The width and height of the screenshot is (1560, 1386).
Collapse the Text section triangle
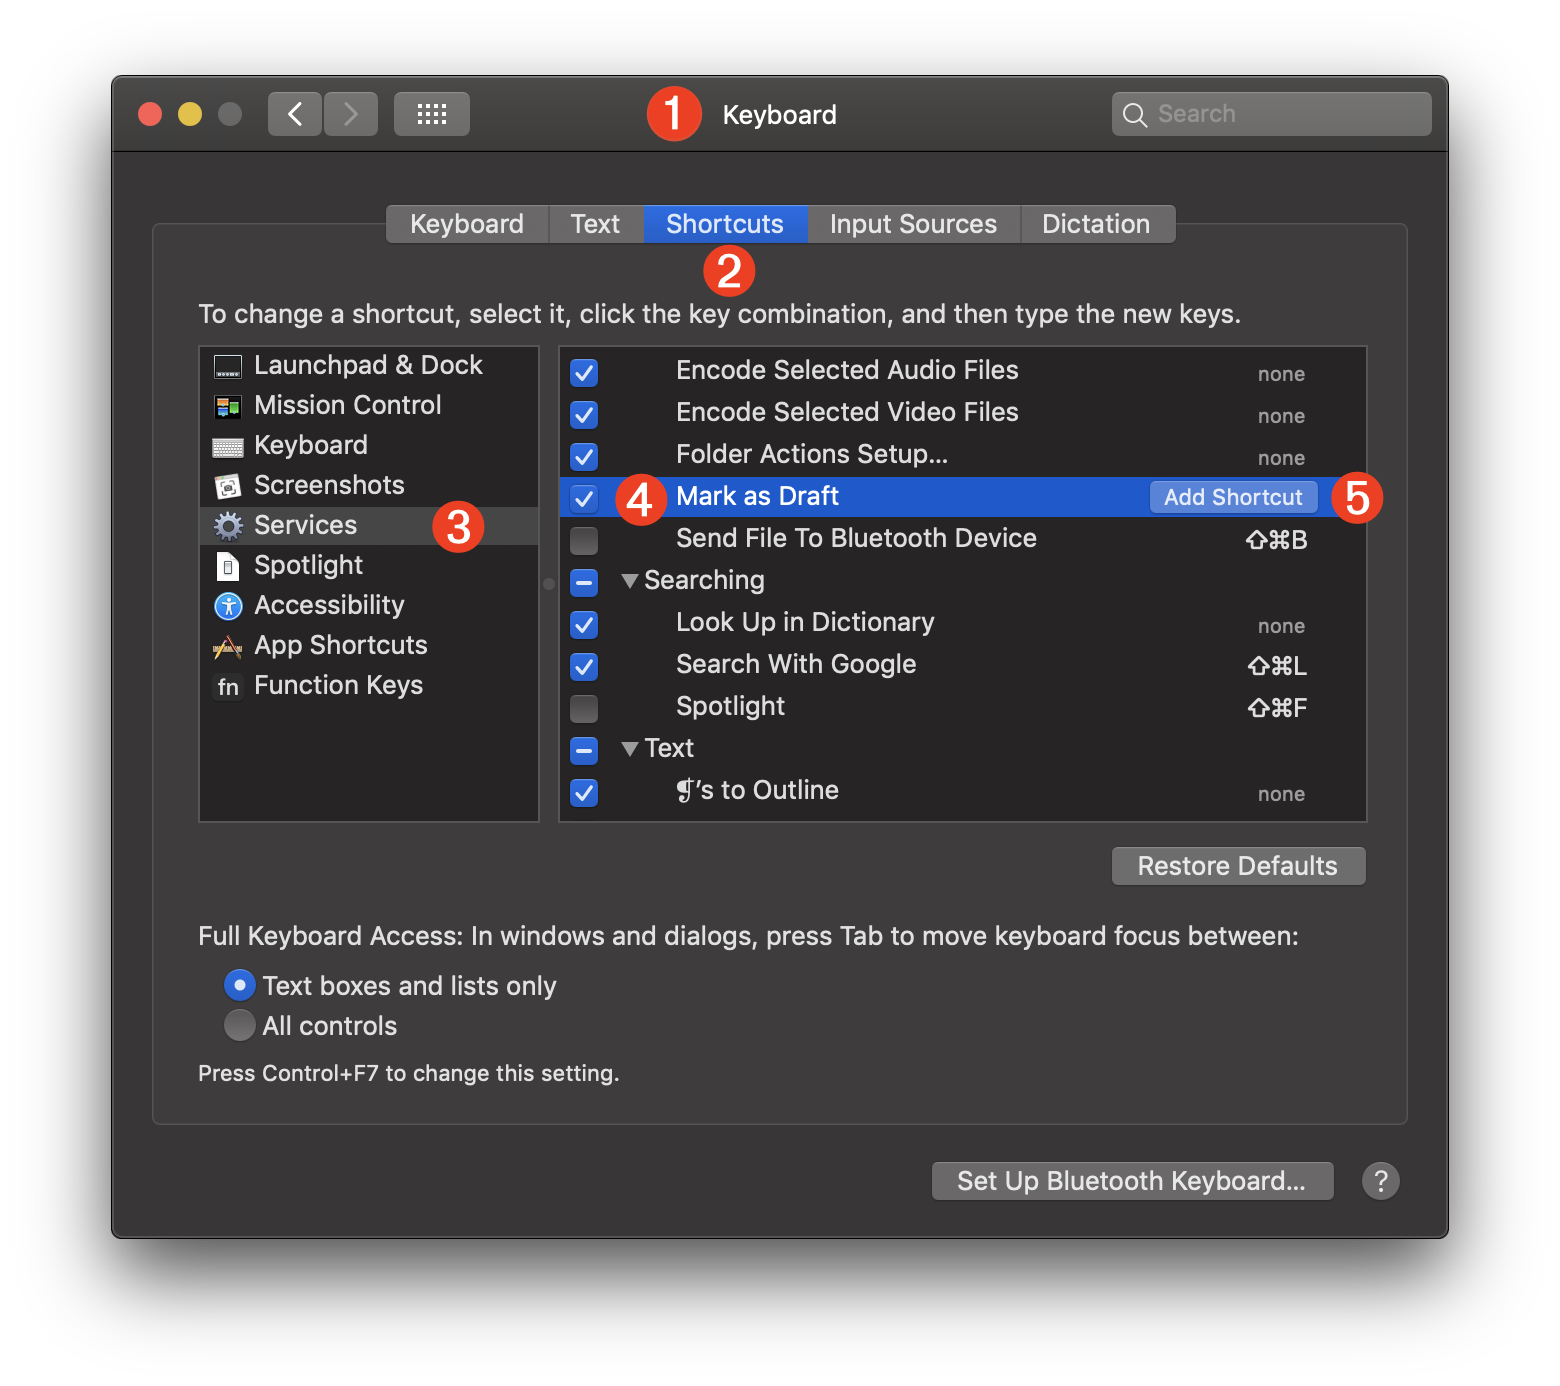(x=629, y=749)
